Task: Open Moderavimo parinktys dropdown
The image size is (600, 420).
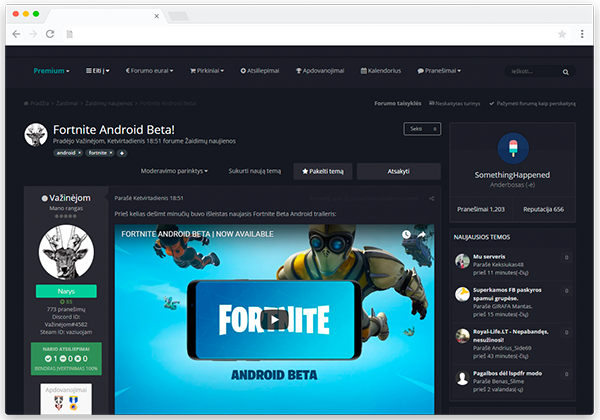Action: click(177, 171)
